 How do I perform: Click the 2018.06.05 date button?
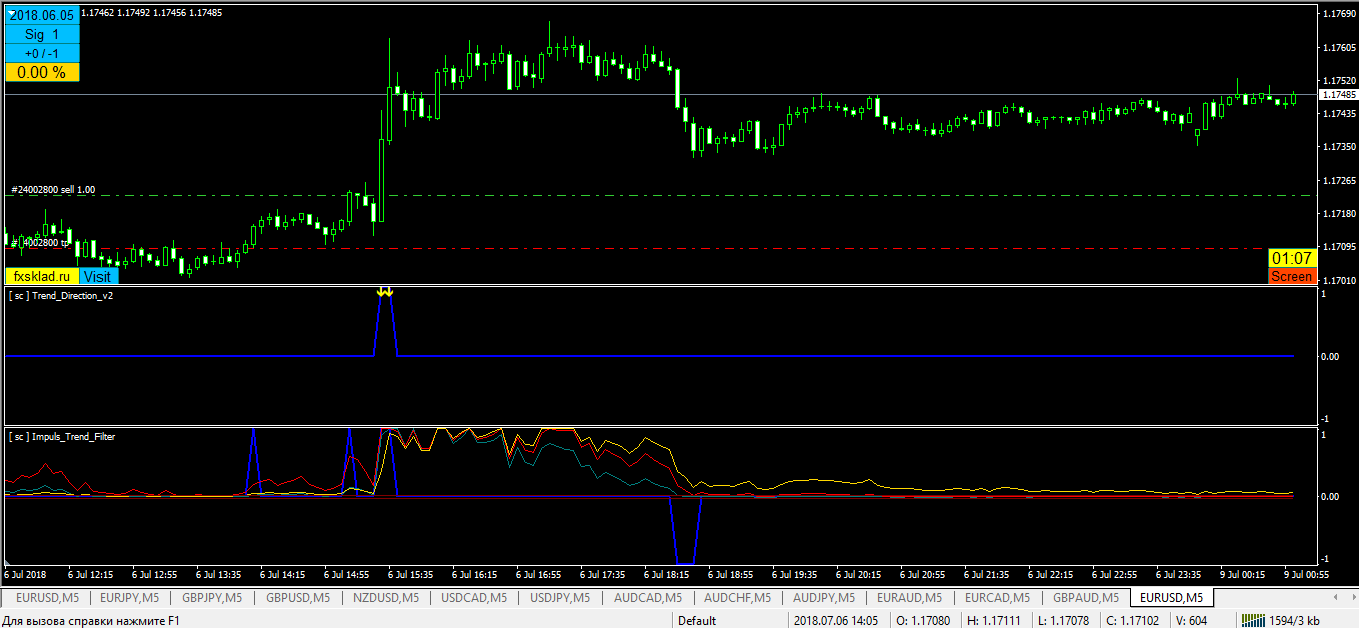coord(42,16)
